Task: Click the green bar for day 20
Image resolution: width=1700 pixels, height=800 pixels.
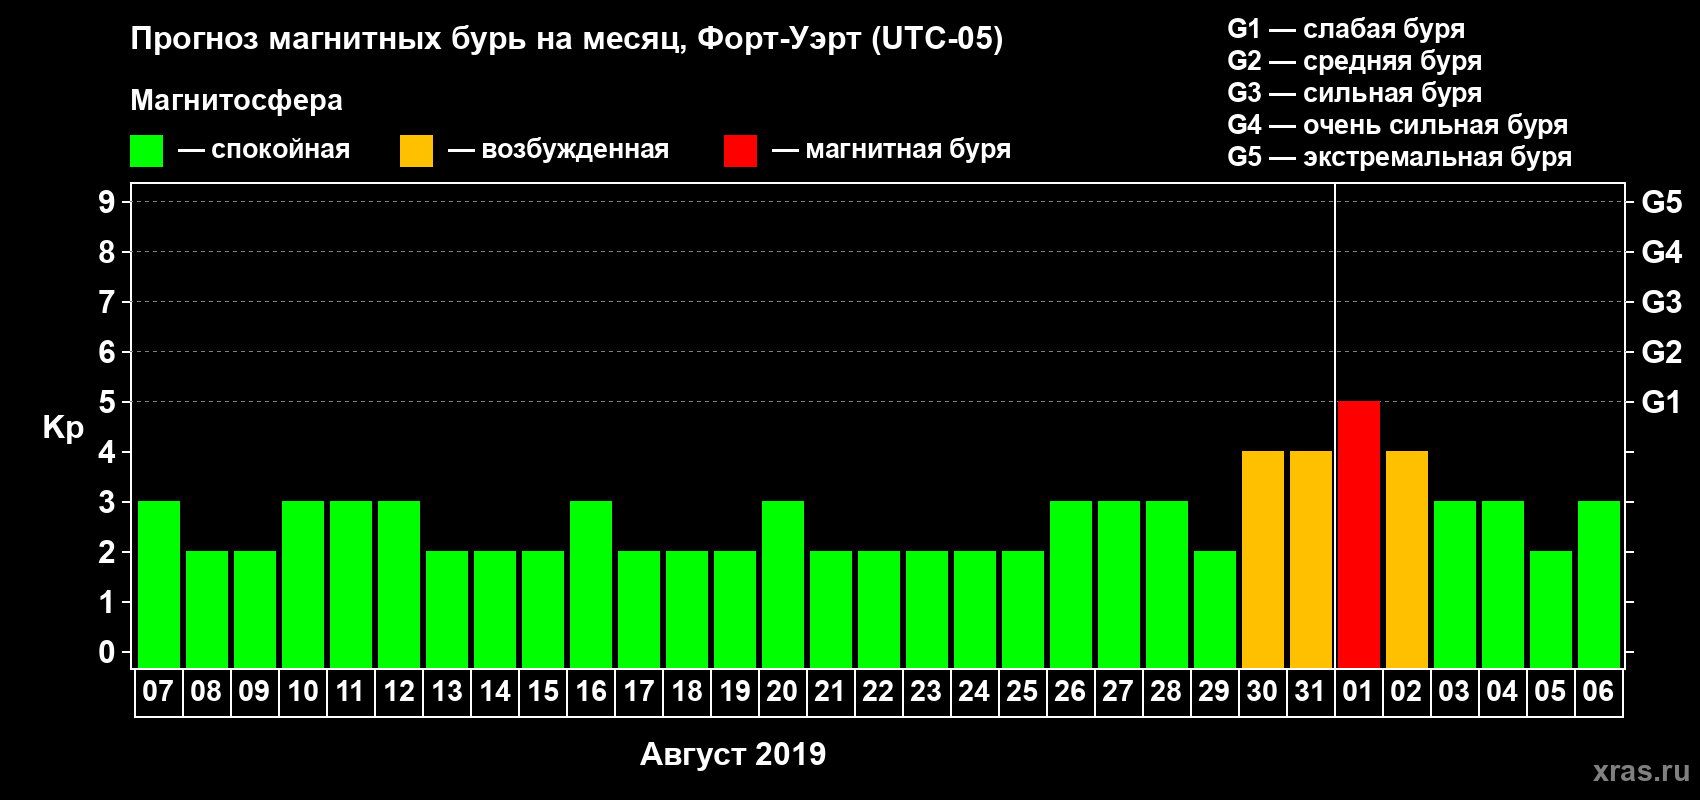Action: point(783,584)
